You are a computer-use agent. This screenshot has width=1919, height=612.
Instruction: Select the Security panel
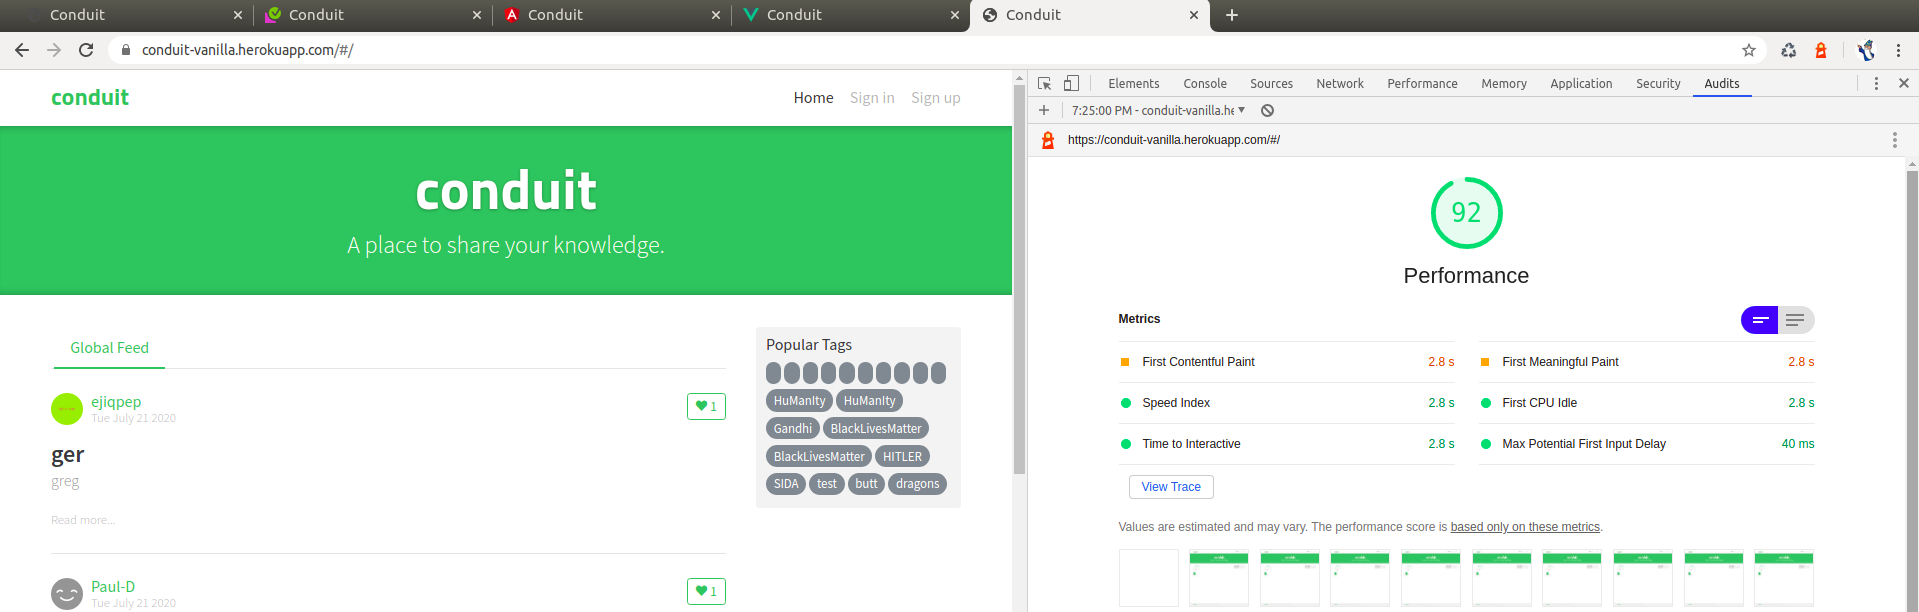[x=1657, y=84]
